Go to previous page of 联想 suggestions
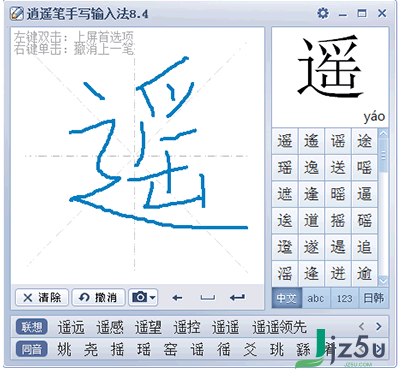 click(x=362, y=326)
